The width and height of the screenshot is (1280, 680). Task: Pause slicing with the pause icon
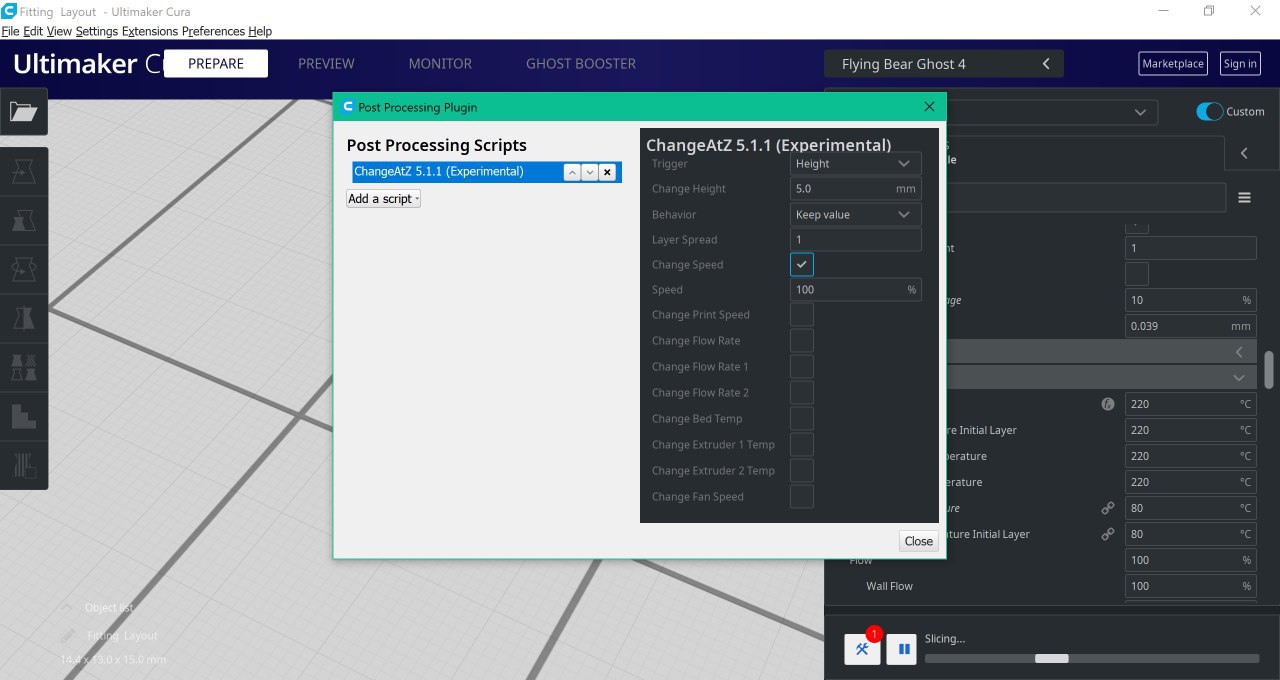(x=904, y=649)
